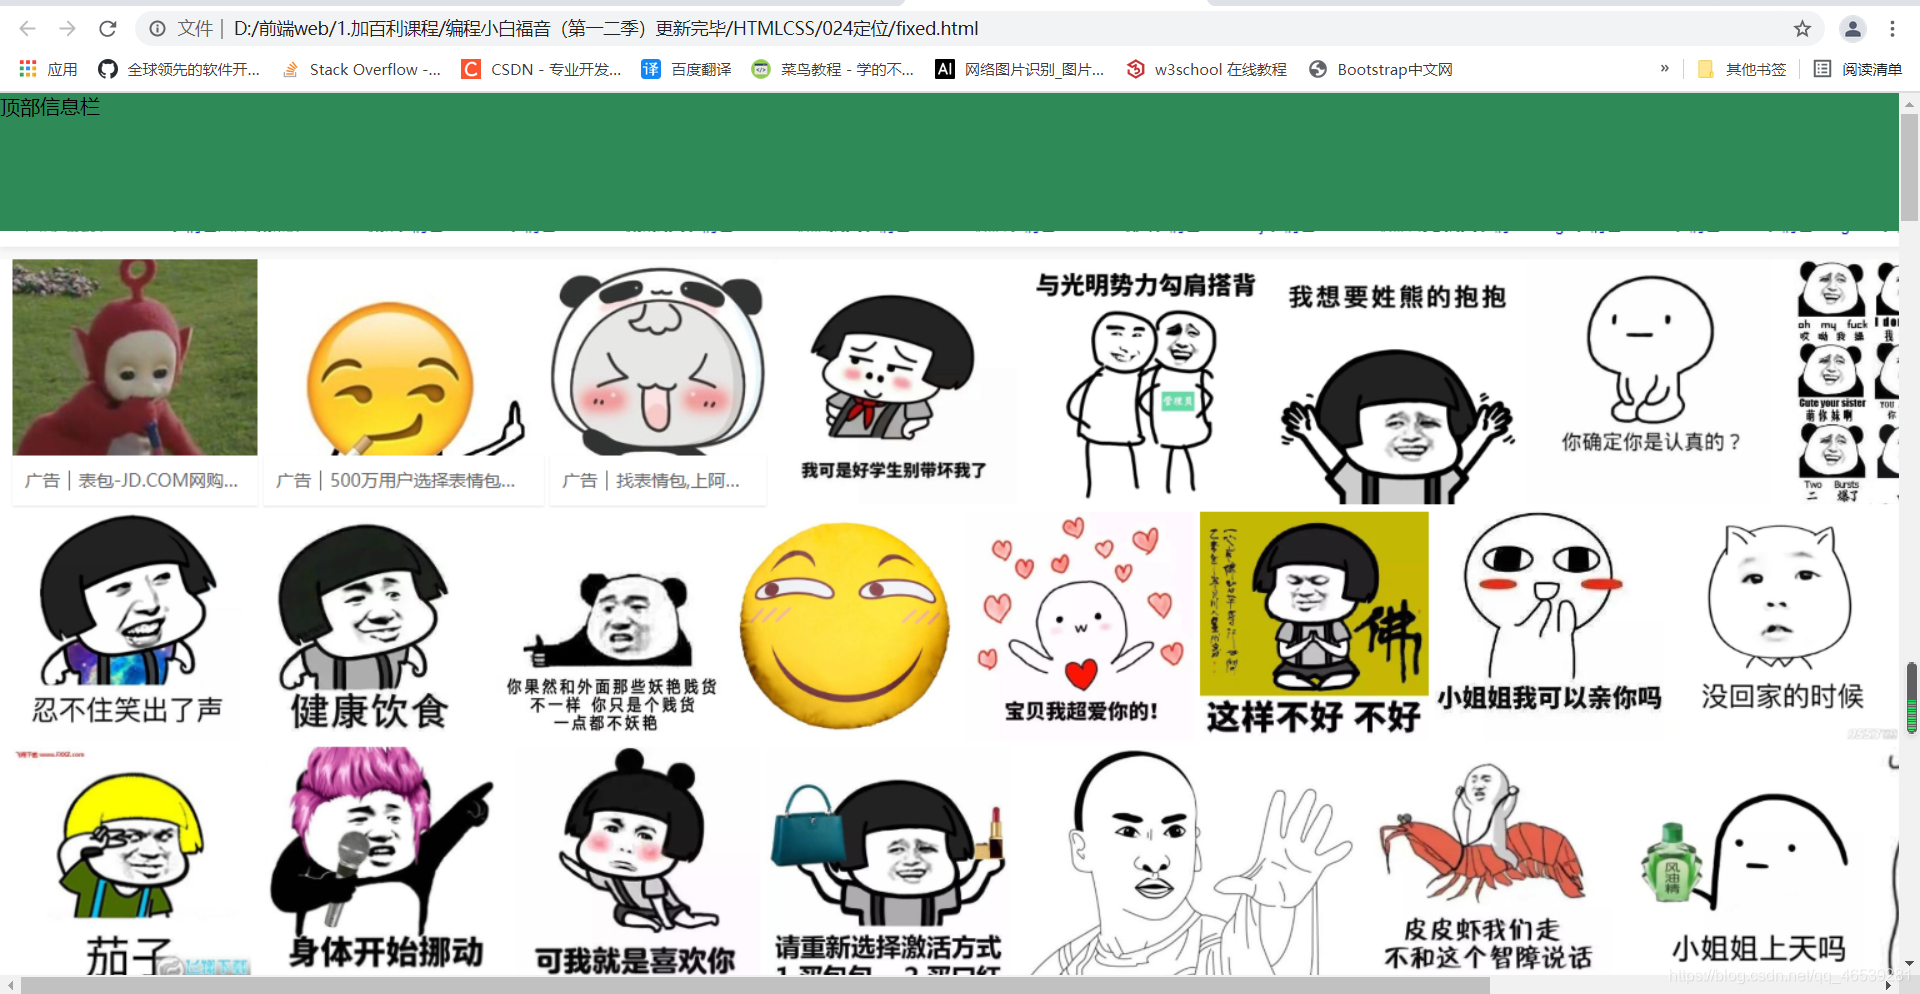Viewport: 1920px width, 994px height.
Task: Open the 其他书签 folder
Action: tap(1742, 69)
